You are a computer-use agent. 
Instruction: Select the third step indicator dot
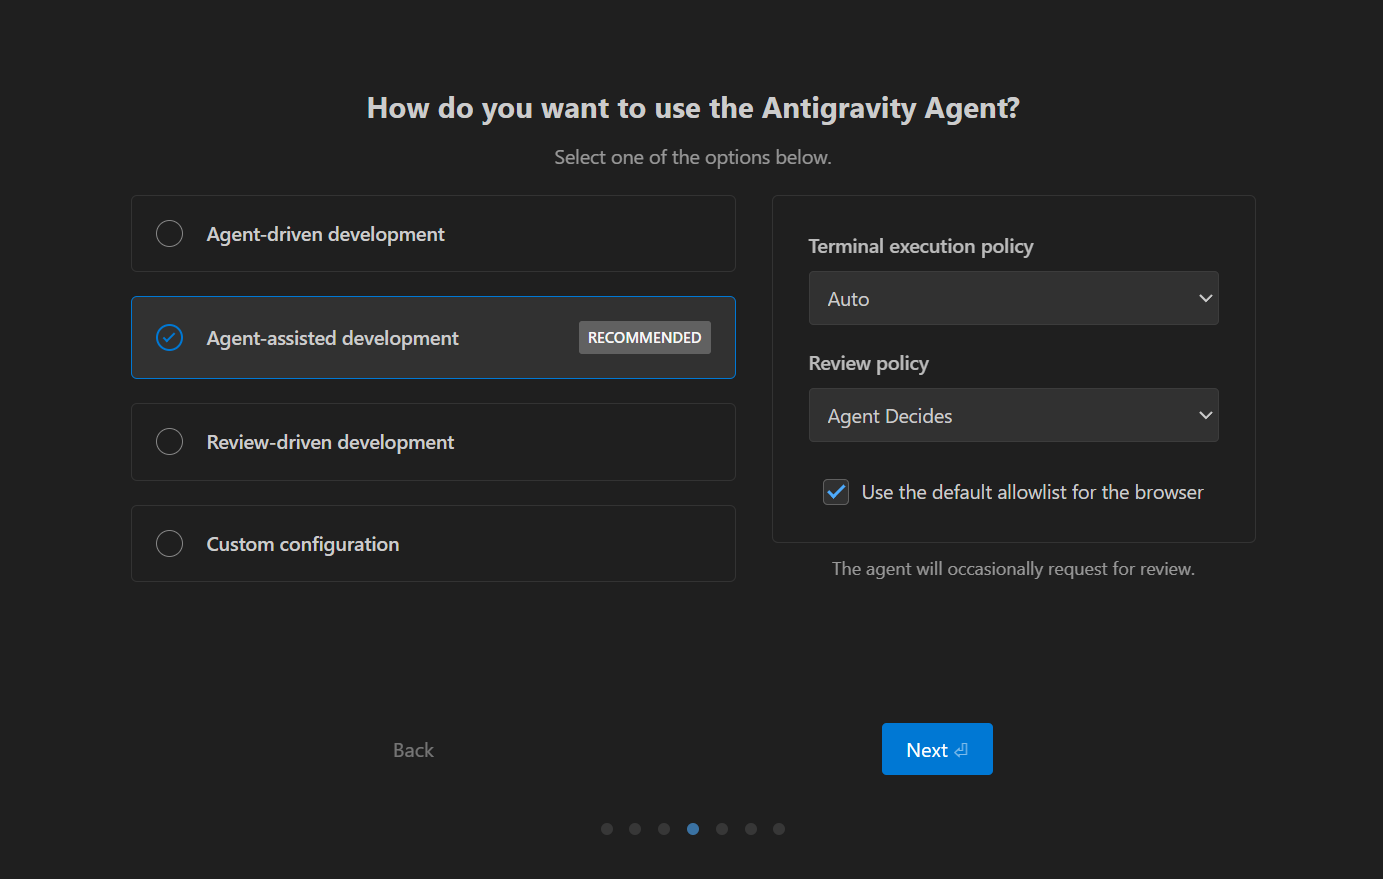664,829
